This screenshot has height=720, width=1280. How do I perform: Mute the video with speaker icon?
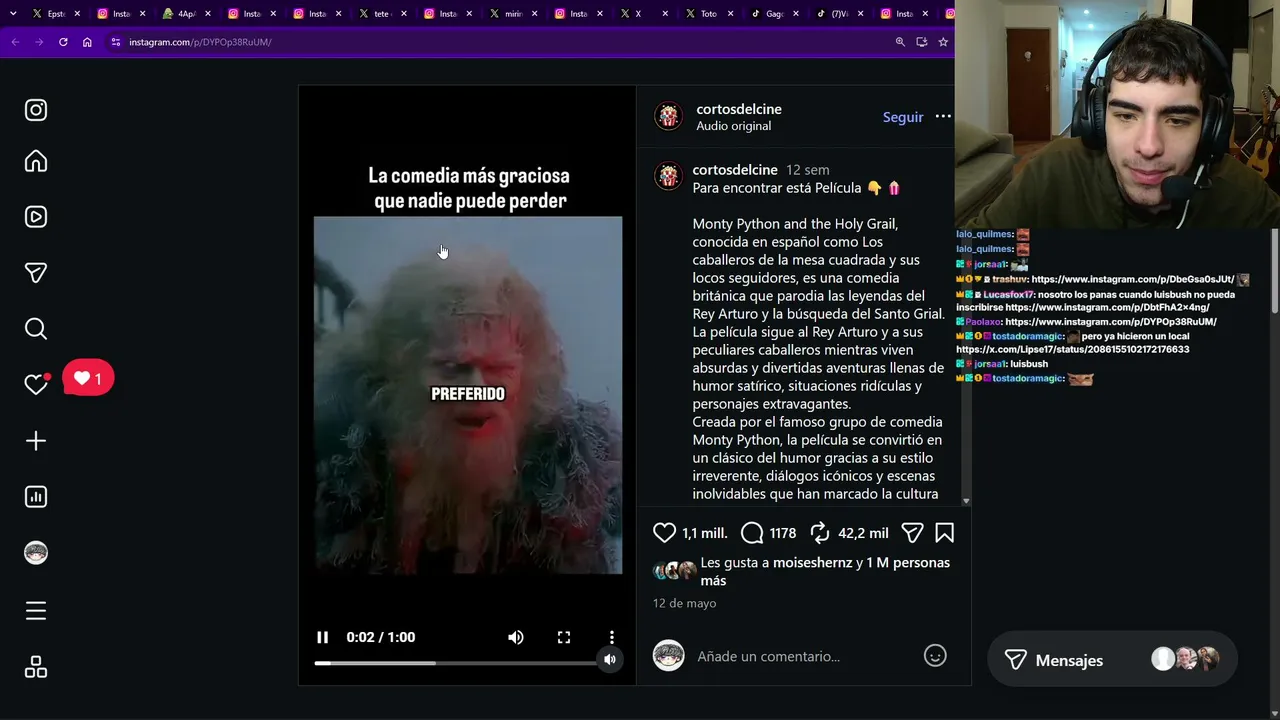click(516, 637)
